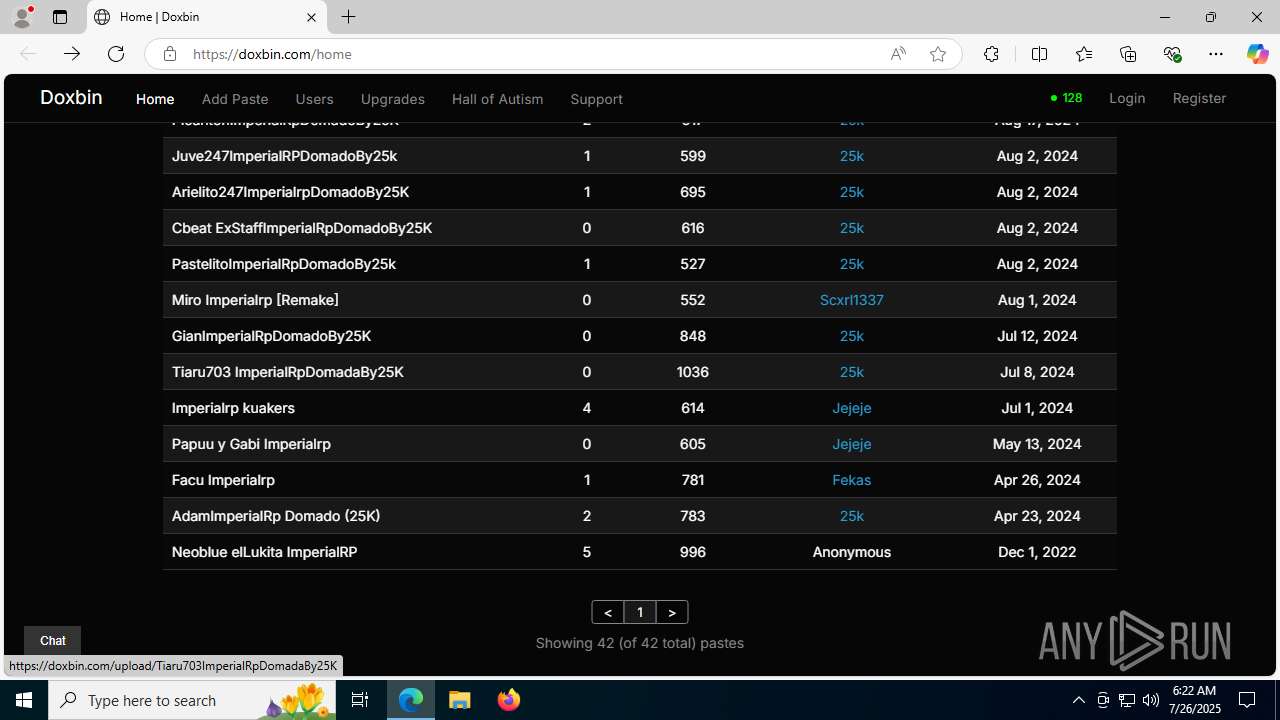1280x720 pixels.
Task: Open paste AdamImperialRp Domado (25K)
Action: tap(276, 516)
